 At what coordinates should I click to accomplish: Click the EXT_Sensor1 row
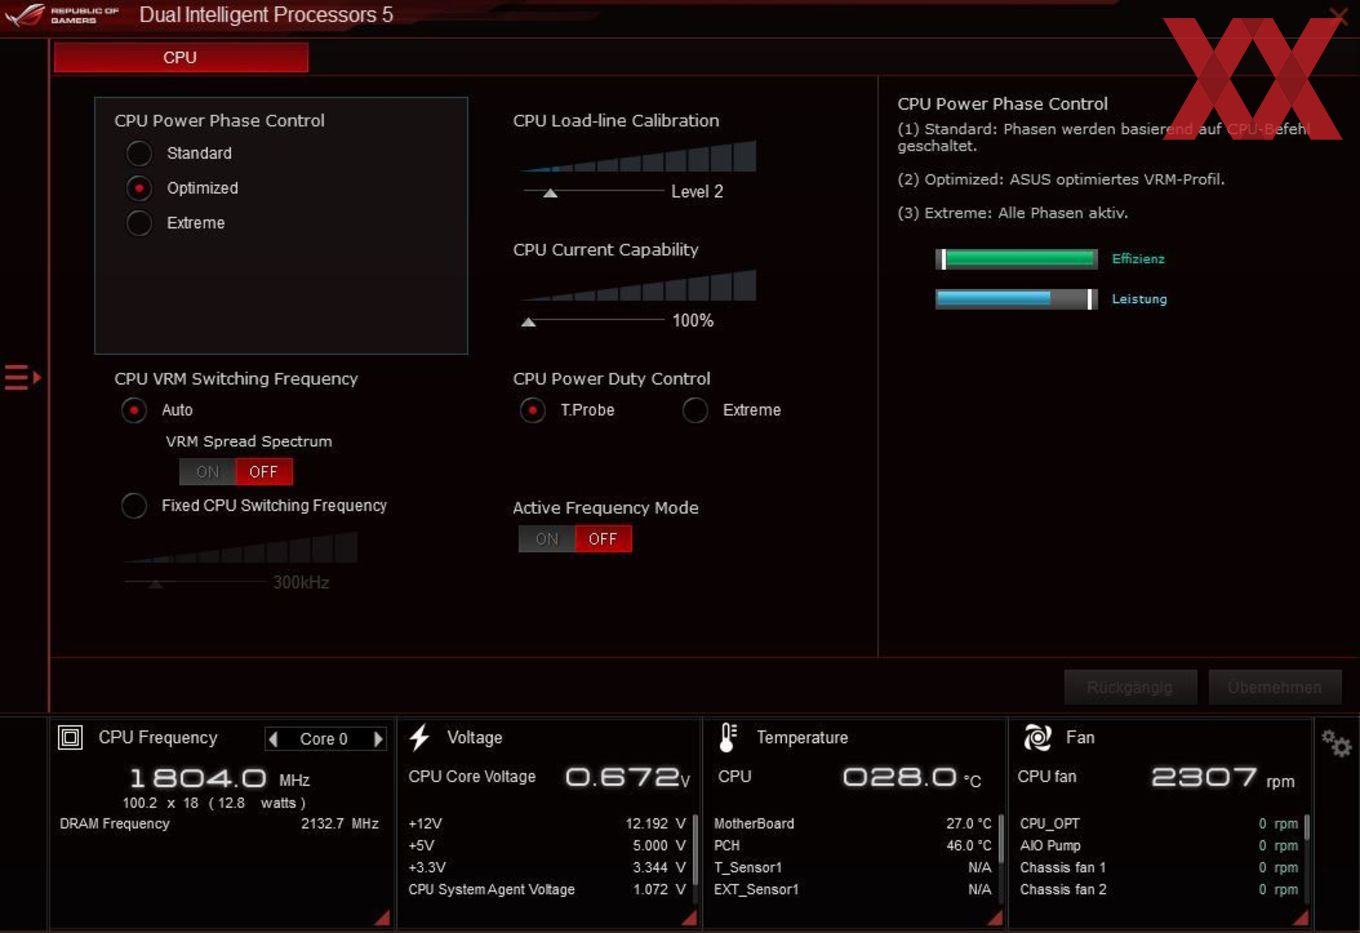point(853,890)
